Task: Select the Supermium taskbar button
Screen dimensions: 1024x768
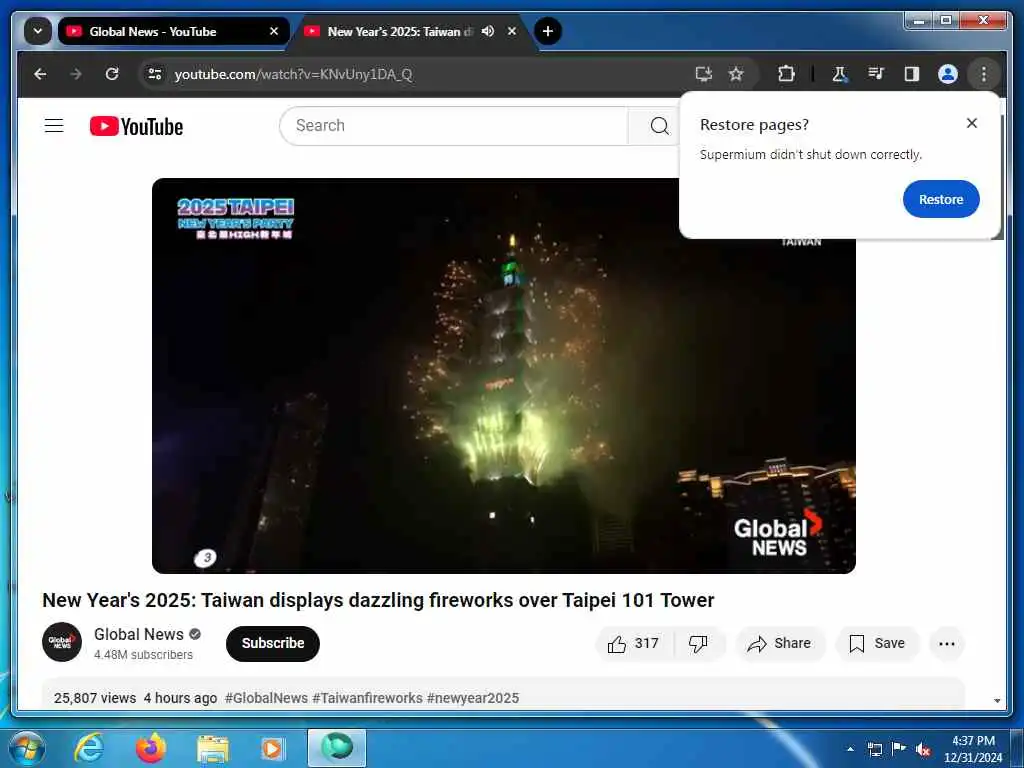Action: (x=337, y=748)
